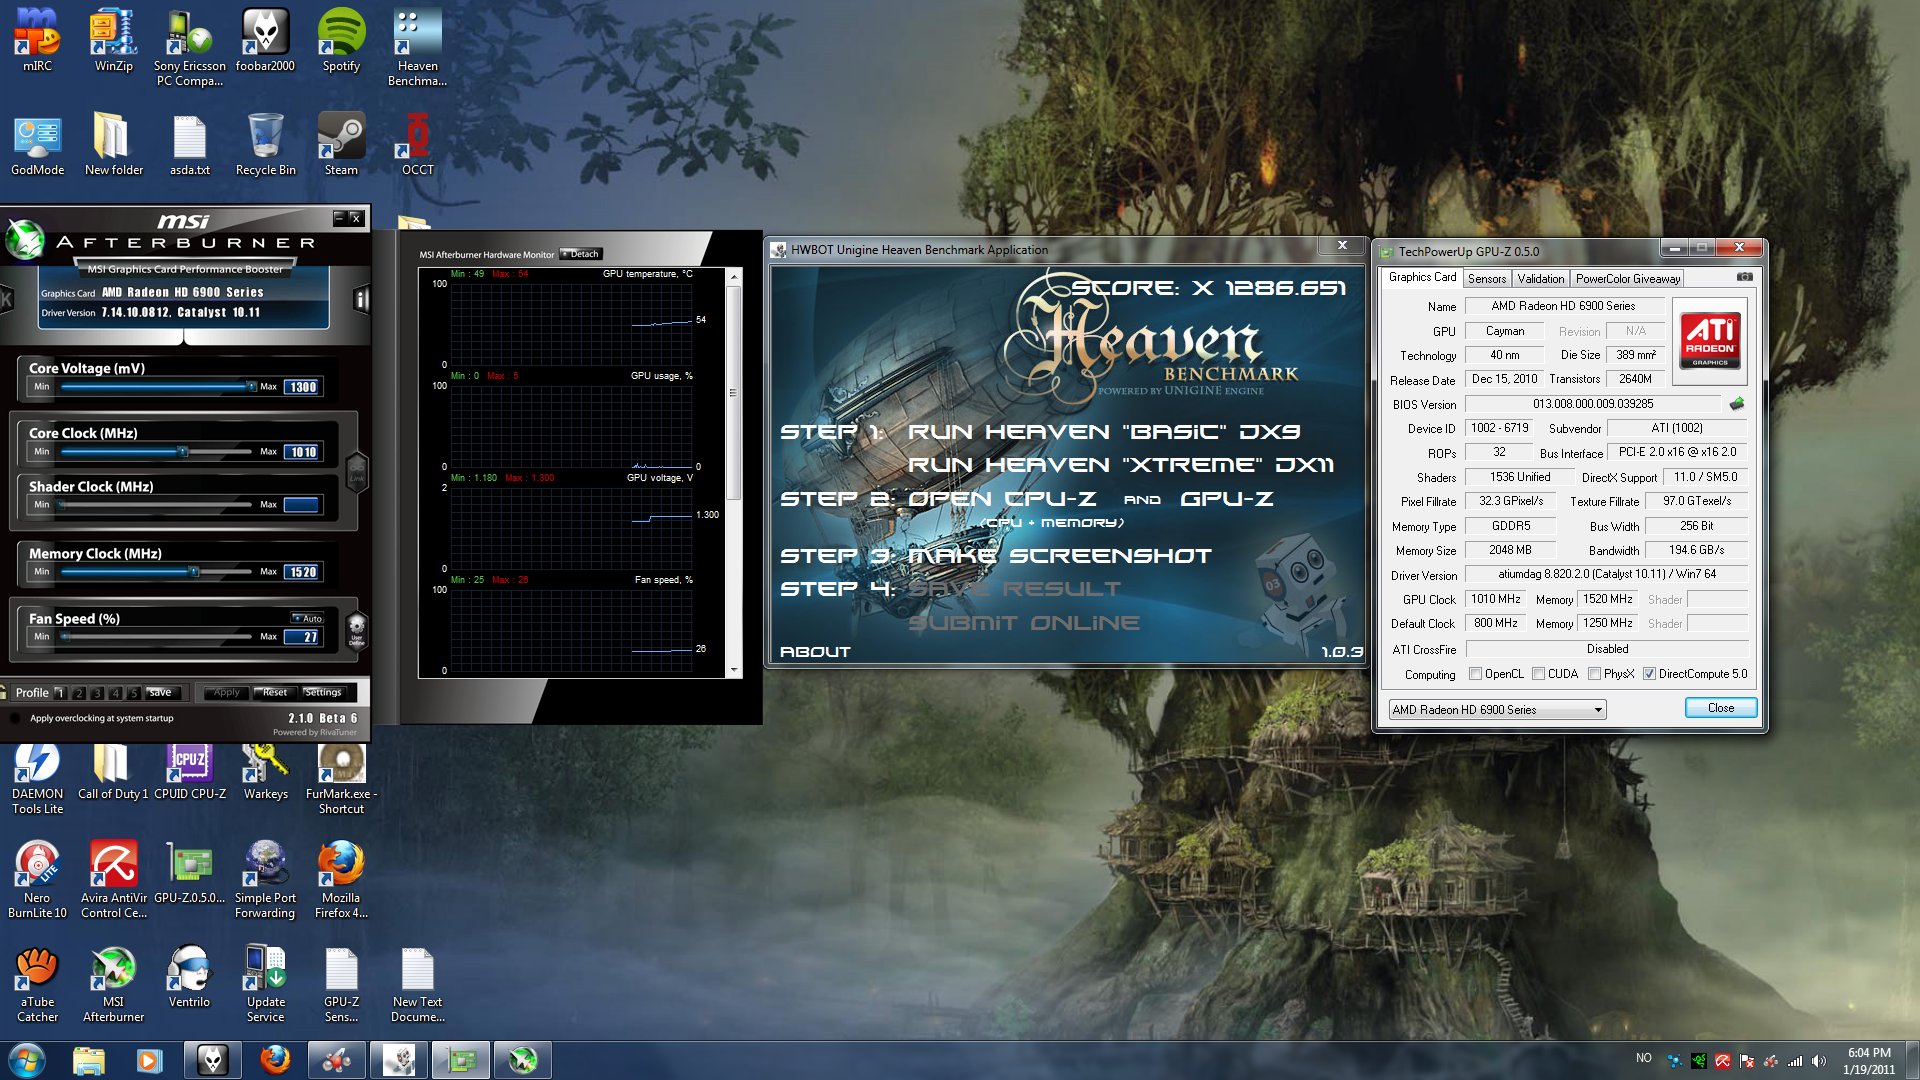The image size is (1920, 1080).
Task: Click Fan Speed value field 27
Action: pos(302,637)
